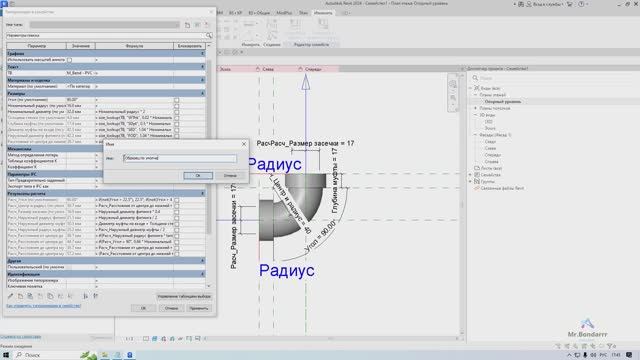This screenshot has height=360, width=640.
Task: Click the Help question mark icon
Action: pos(581,4)
